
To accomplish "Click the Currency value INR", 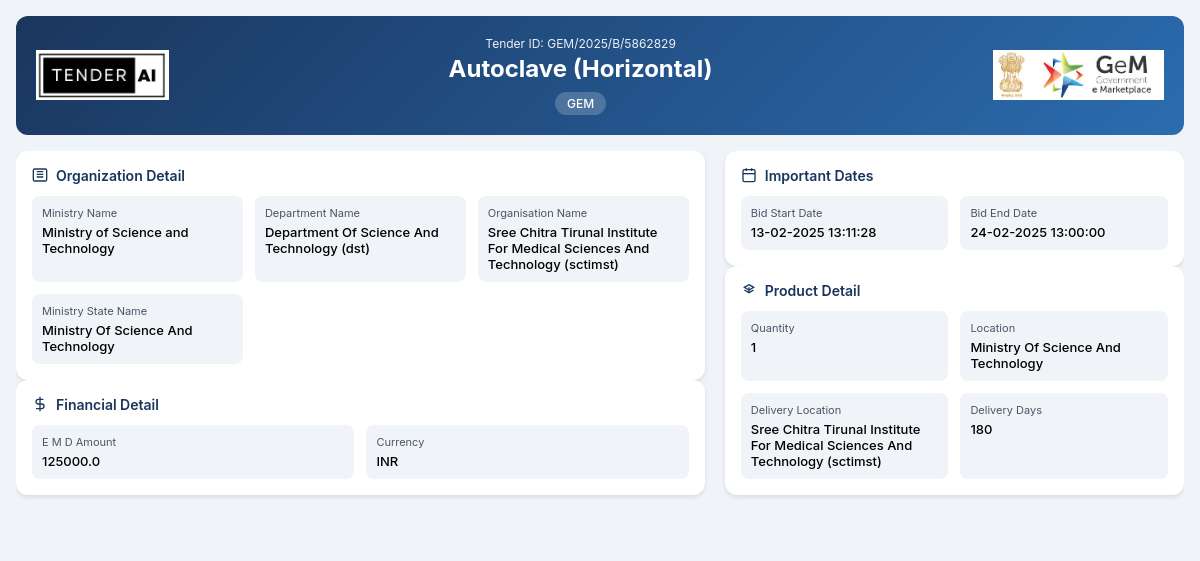I will pos(387,461).
